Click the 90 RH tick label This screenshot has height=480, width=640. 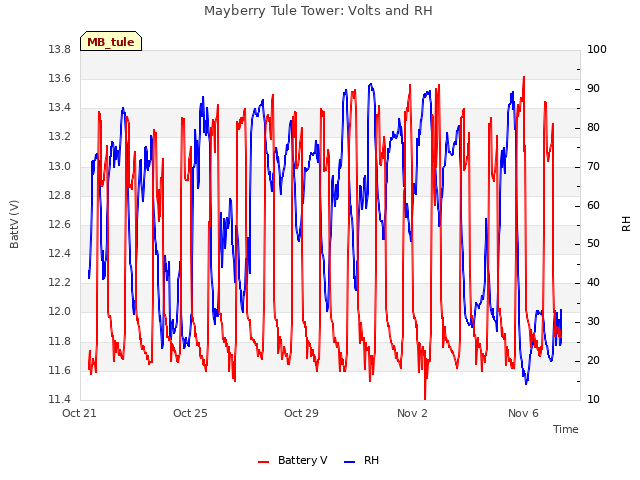click(x=593, y=89)
